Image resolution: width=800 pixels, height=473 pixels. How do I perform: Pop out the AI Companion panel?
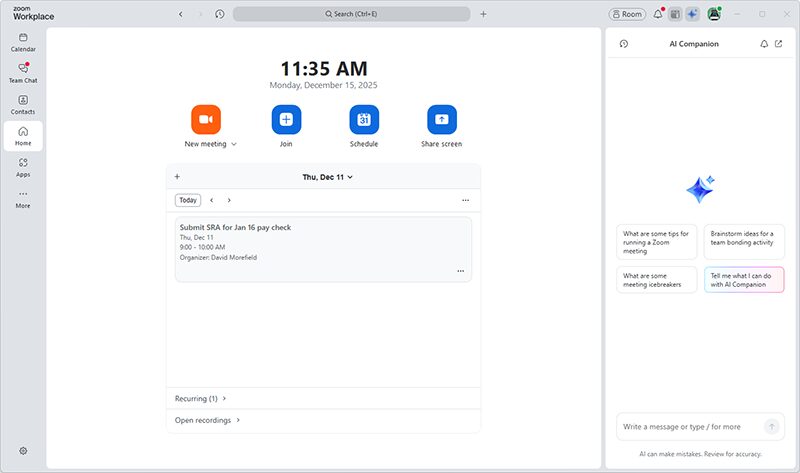[x=779, y=44]
